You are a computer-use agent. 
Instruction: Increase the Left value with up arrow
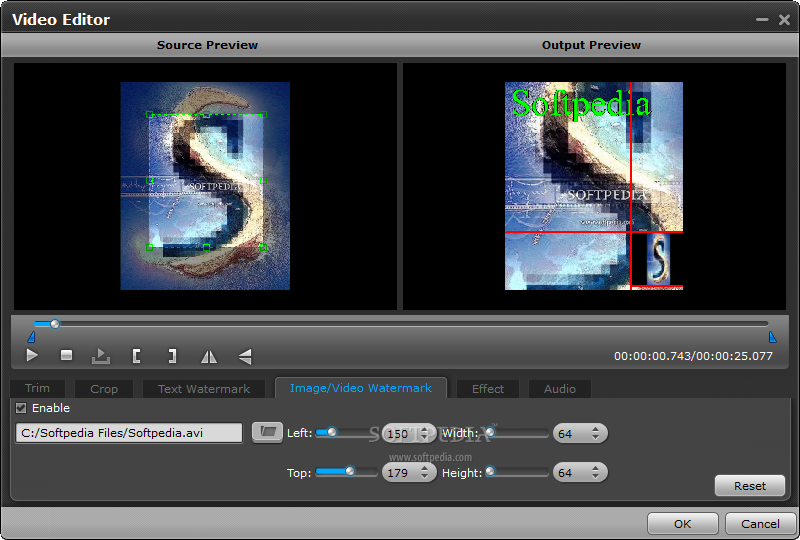pyautogui.click(x=424, y=430)
